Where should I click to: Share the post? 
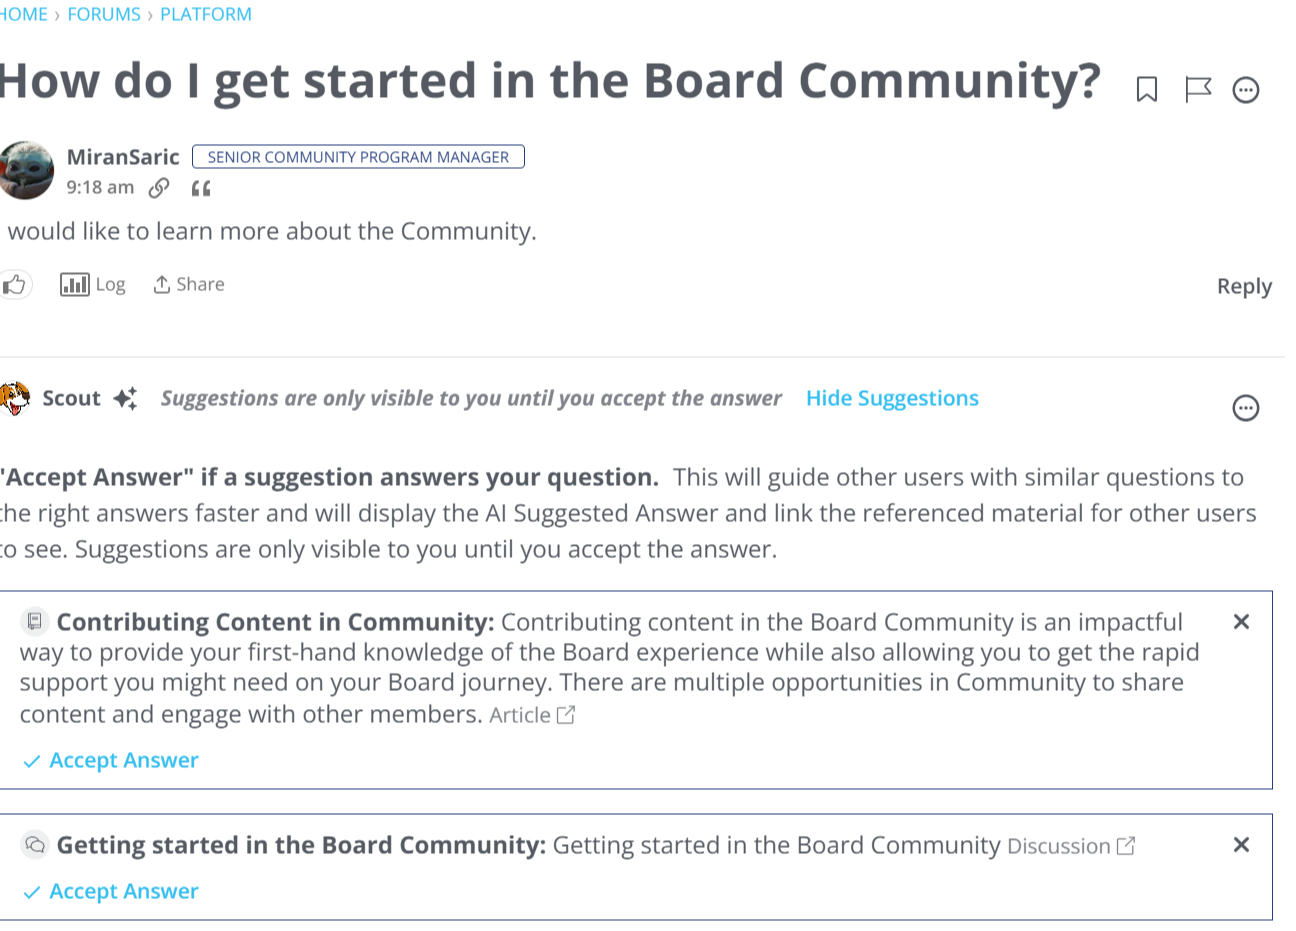188,285
